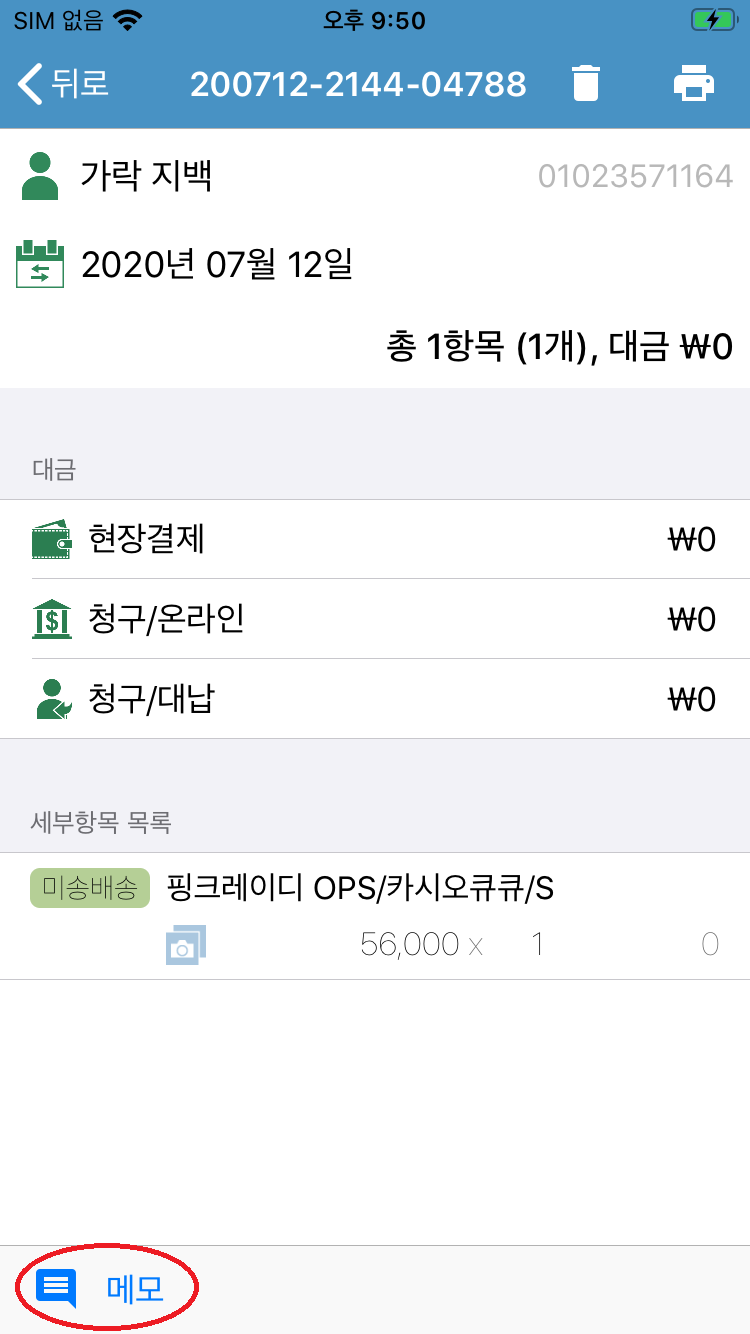Tap the memo speech bubble icon
Screen dimensions: 750x1334
click(x=56, y=1288)
